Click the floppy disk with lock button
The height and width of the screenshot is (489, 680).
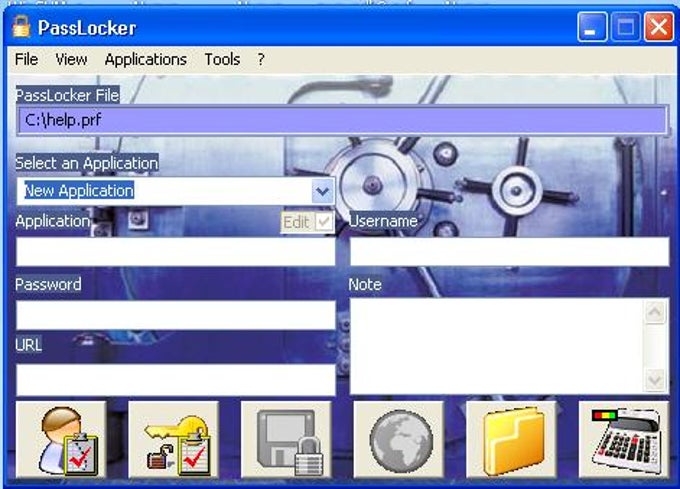(286, 440)
